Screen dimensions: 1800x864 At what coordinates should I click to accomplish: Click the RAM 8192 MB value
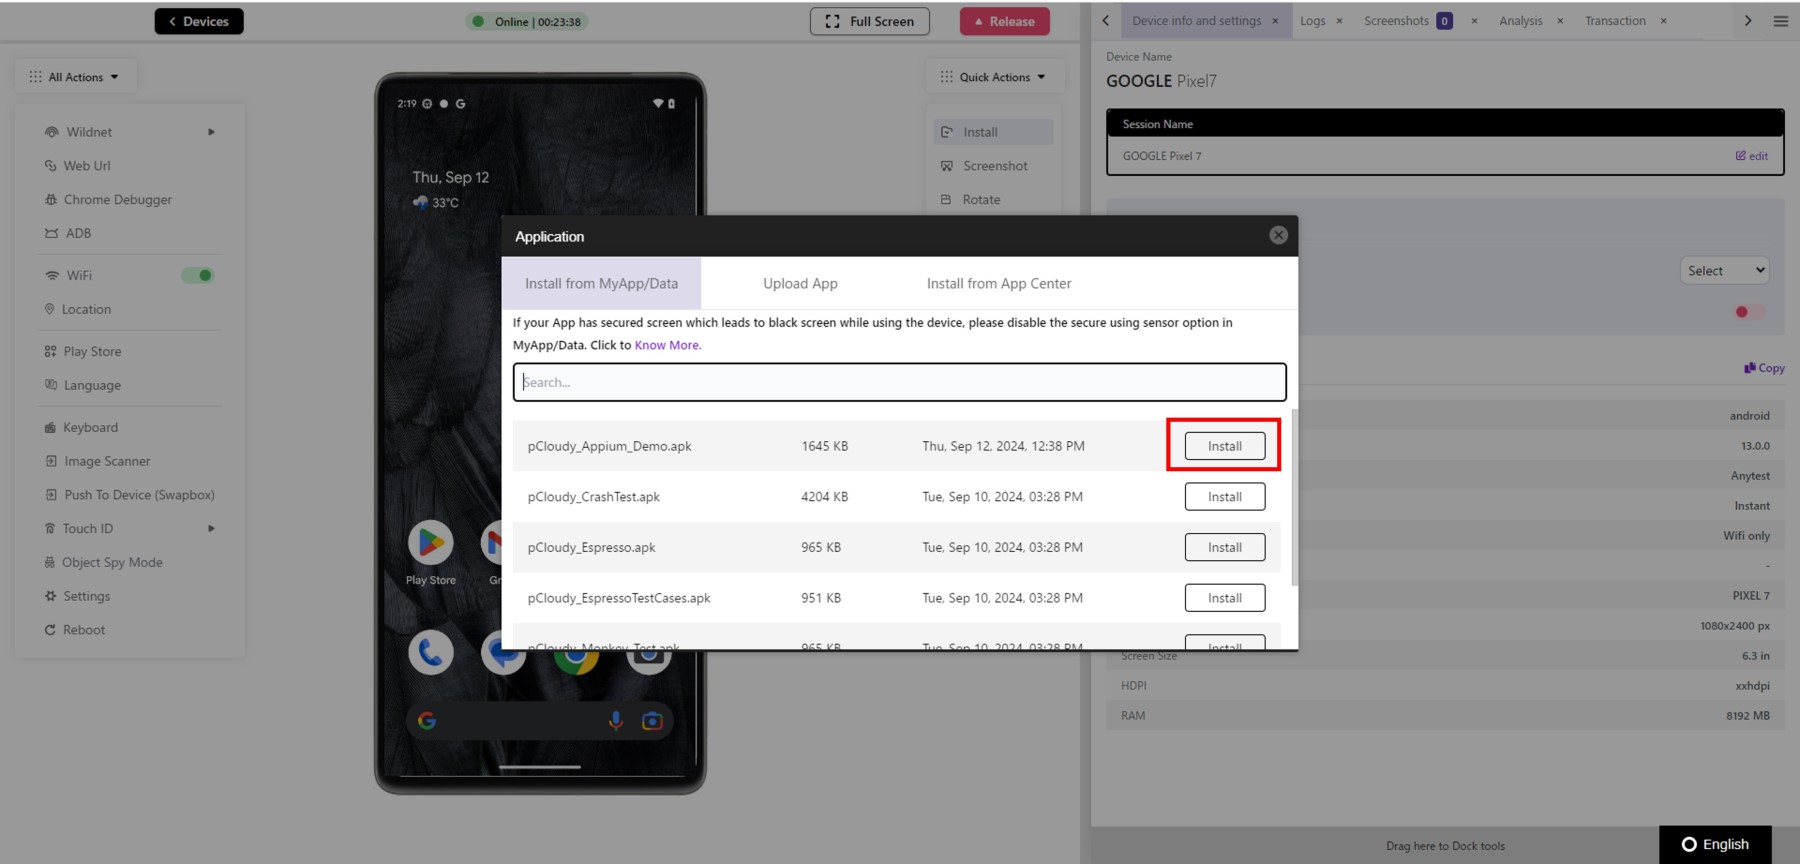coord(1747,716)
